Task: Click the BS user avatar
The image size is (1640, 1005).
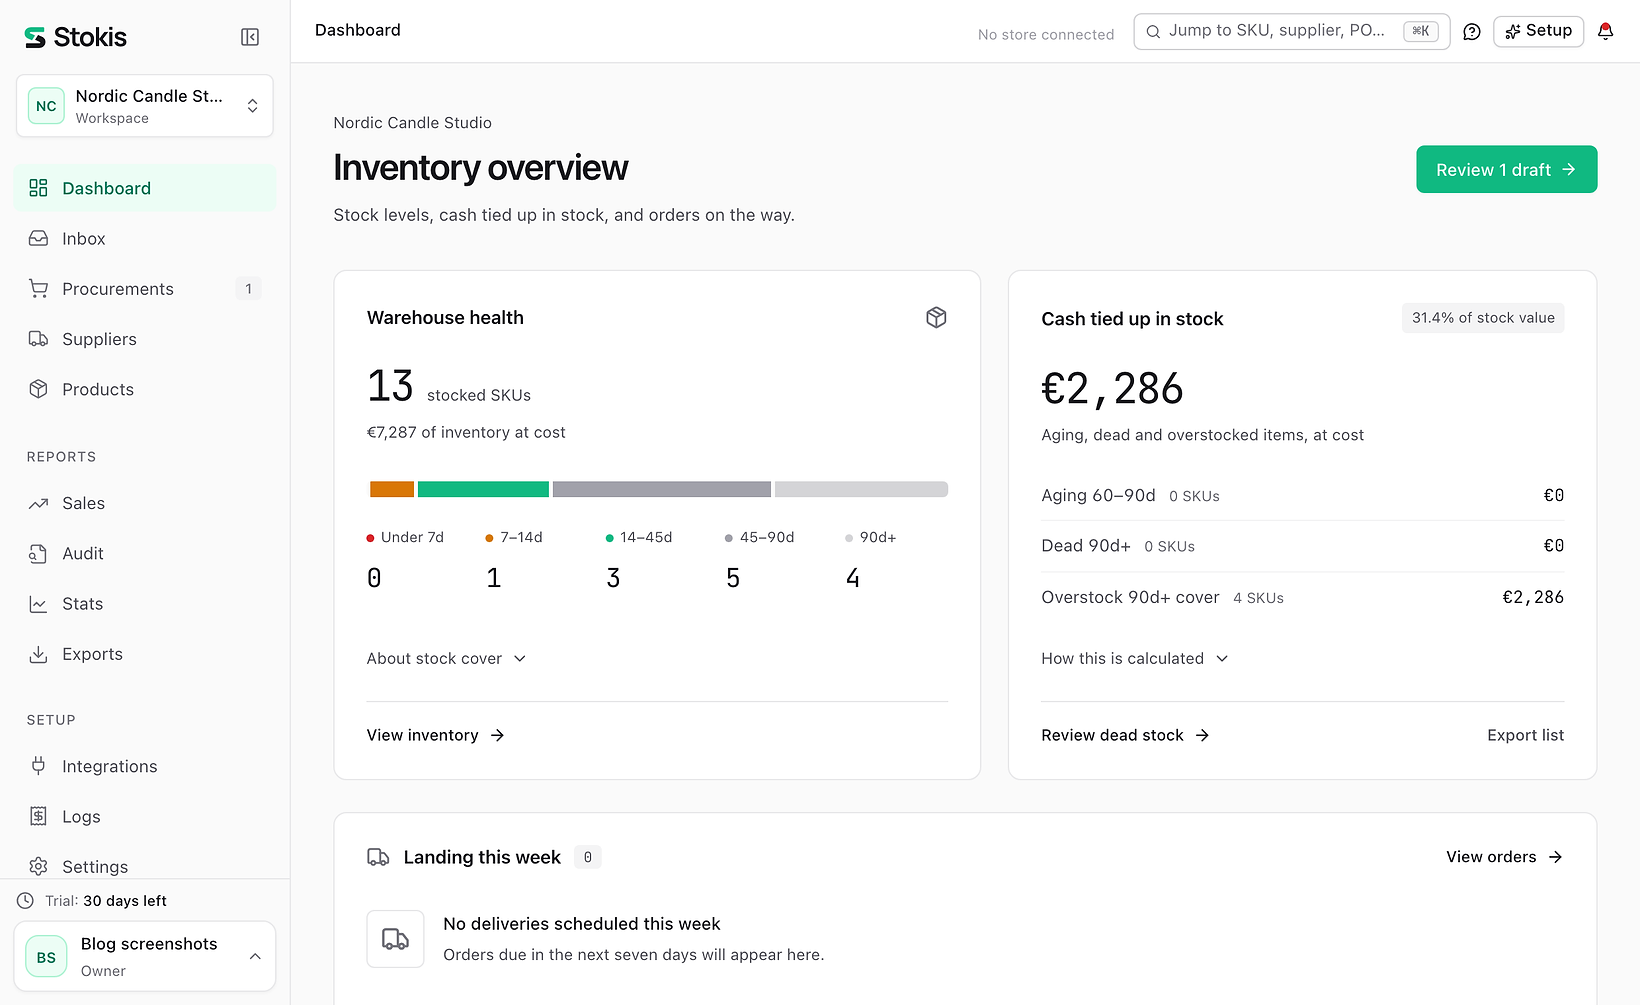Action: pos(46,957)
